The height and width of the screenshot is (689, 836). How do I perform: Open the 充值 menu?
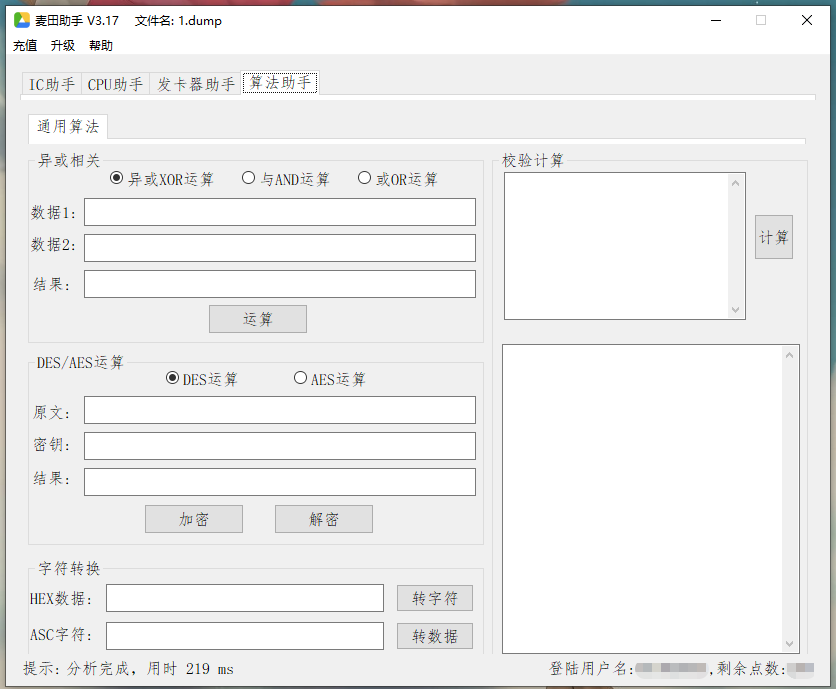[x=24, y=45]
